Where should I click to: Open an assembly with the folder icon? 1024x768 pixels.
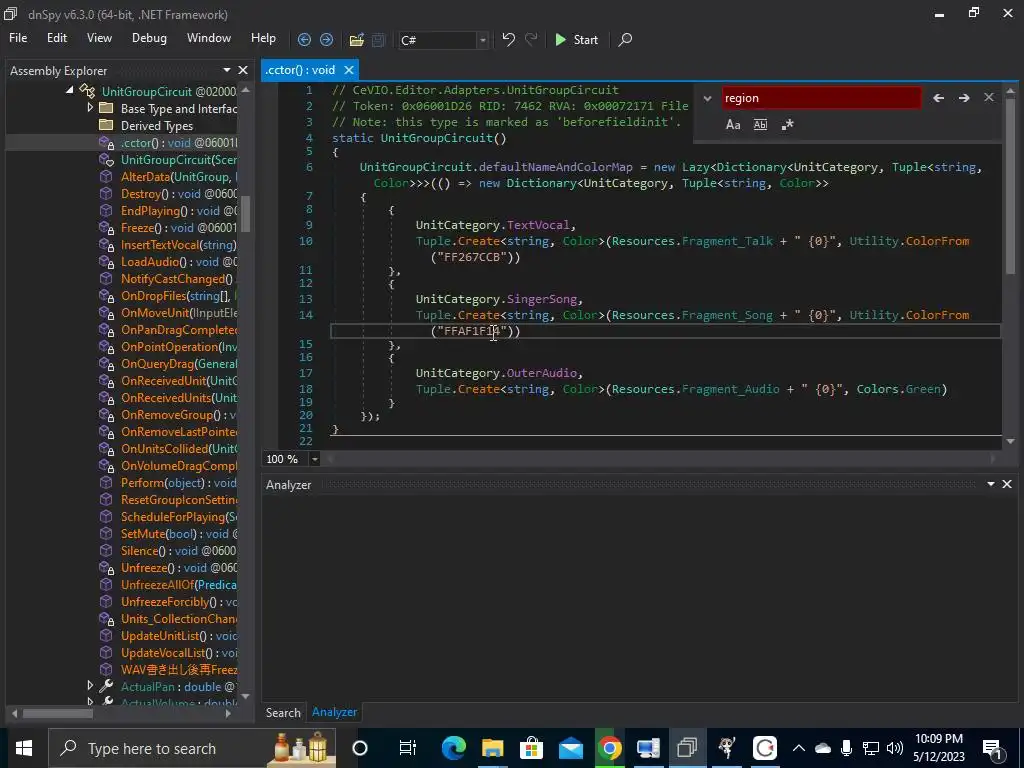tap(357, 40)
